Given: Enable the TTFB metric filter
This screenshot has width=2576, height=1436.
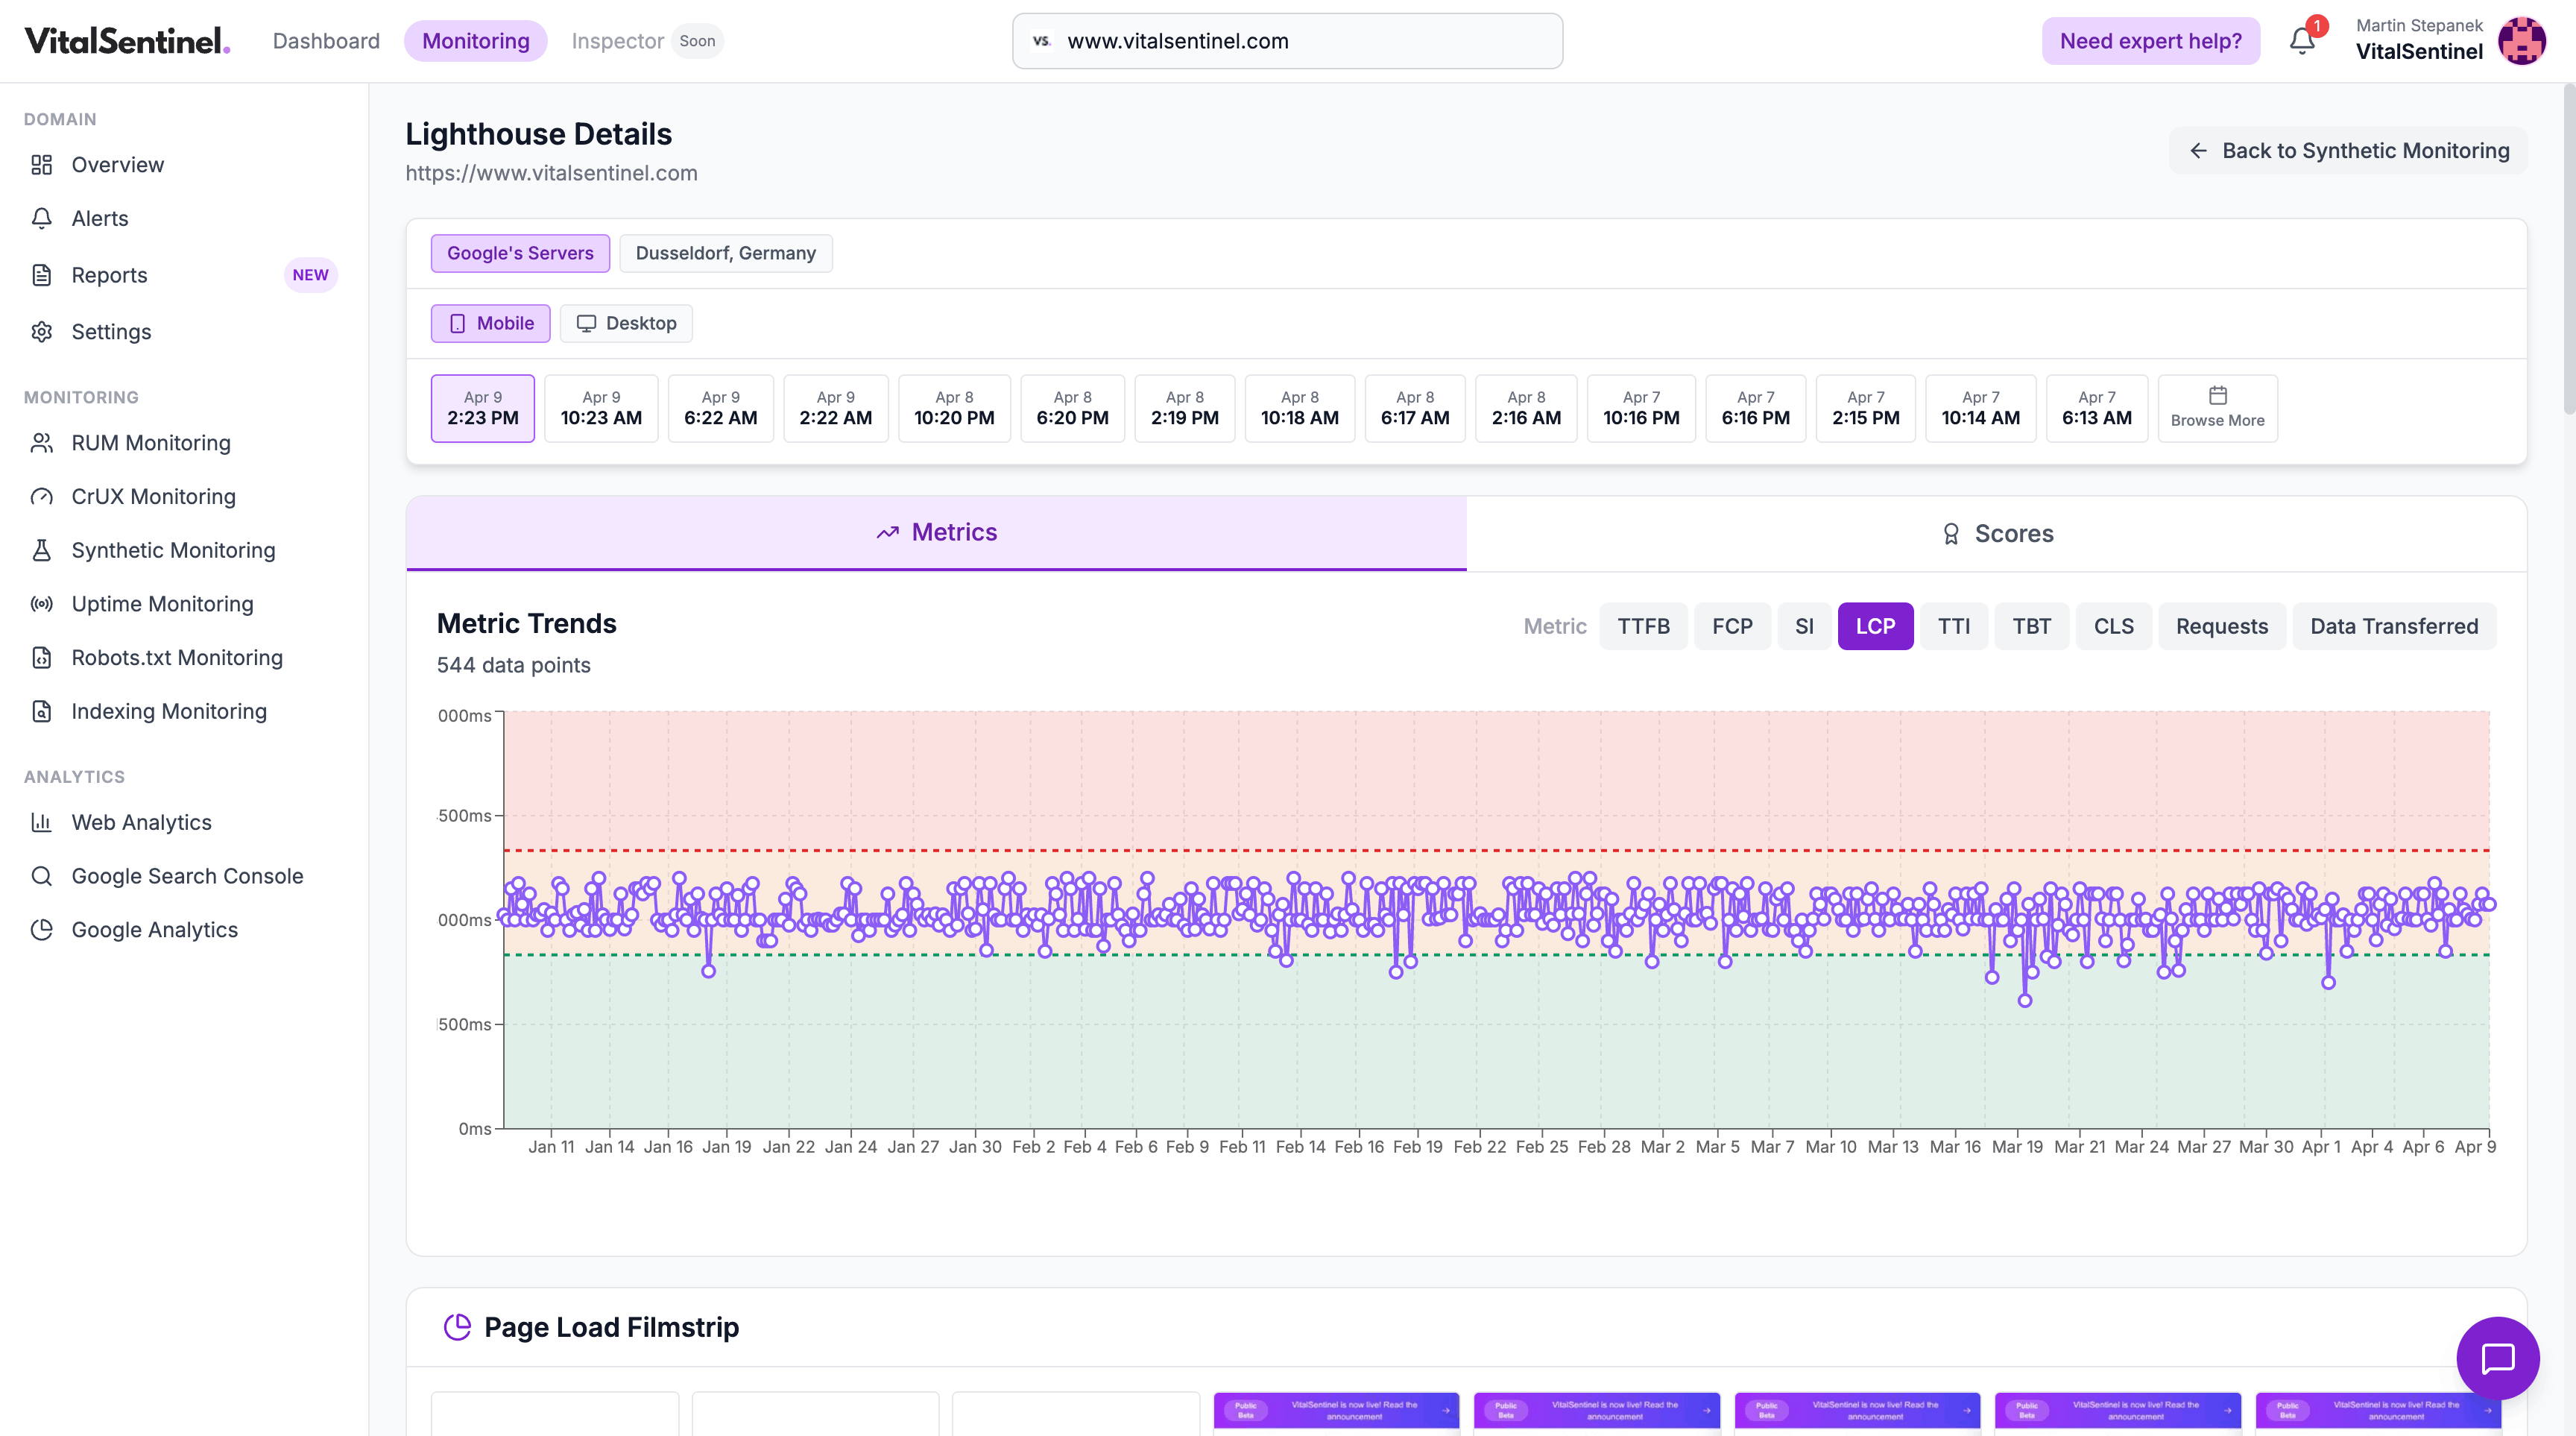Looking at the screenshot, I should point(1643,626).
